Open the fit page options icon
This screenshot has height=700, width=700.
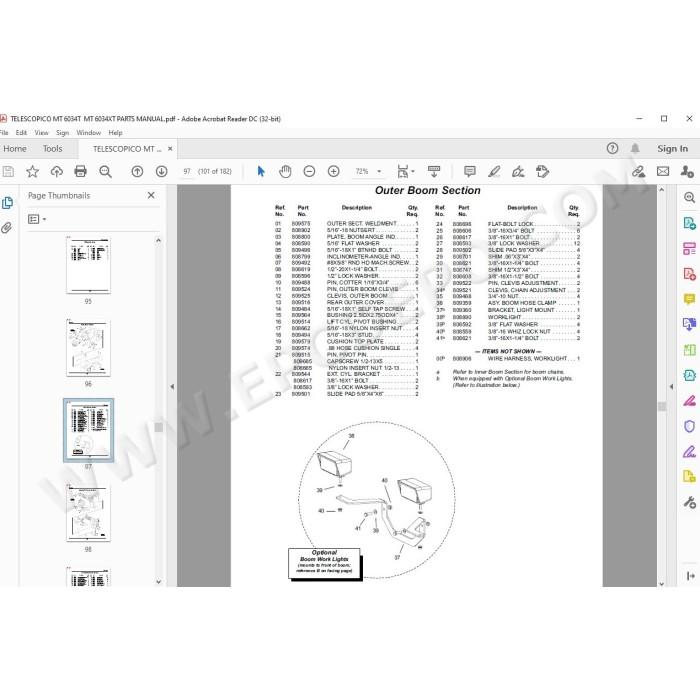(x=405, y=171)
